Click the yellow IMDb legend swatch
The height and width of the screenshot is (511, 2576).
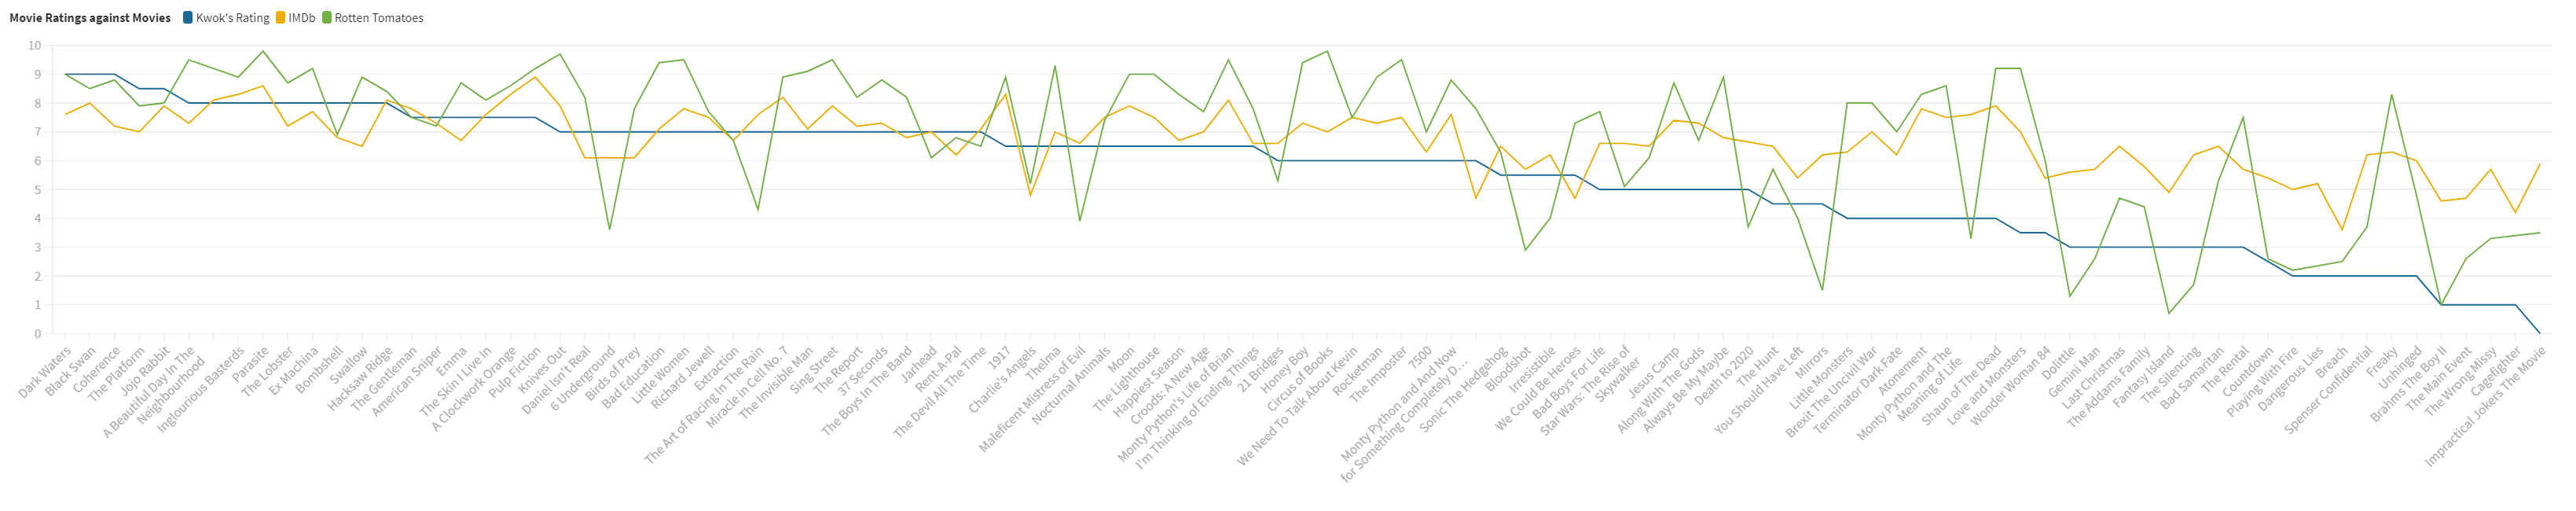tap(281, 18)
